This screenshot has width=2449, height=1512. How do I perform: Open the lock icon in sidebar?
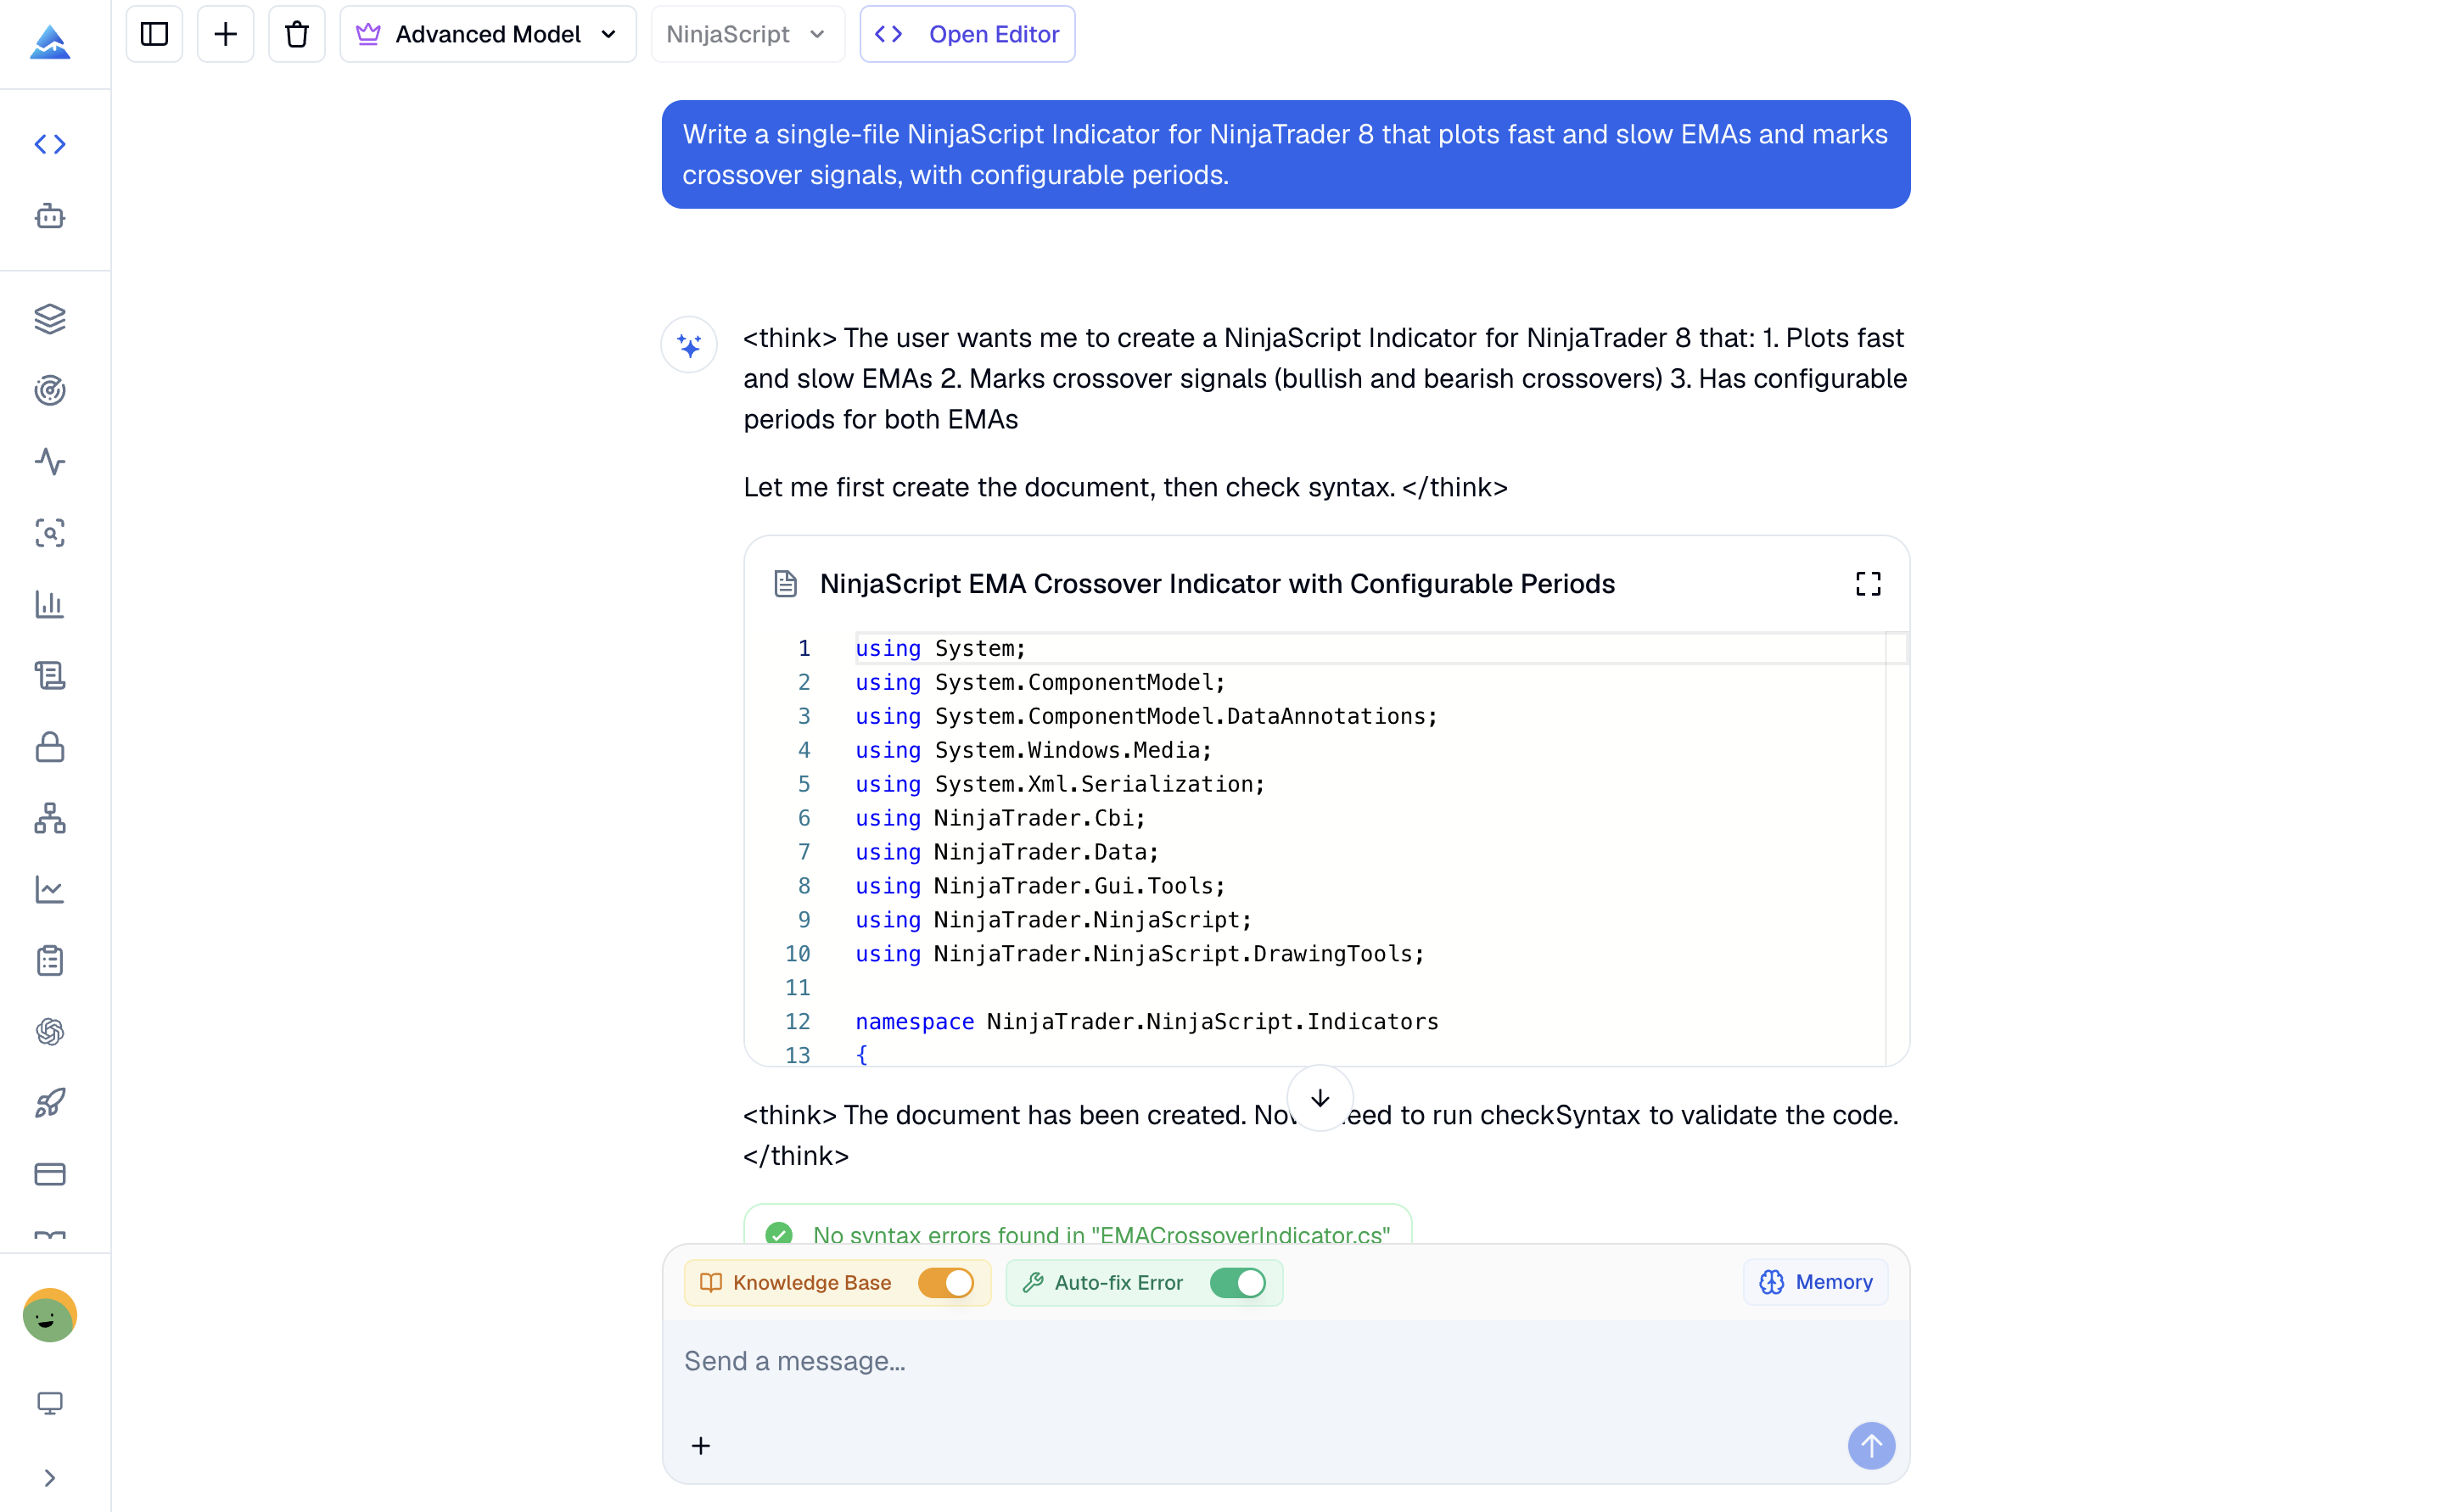[50, 747]
